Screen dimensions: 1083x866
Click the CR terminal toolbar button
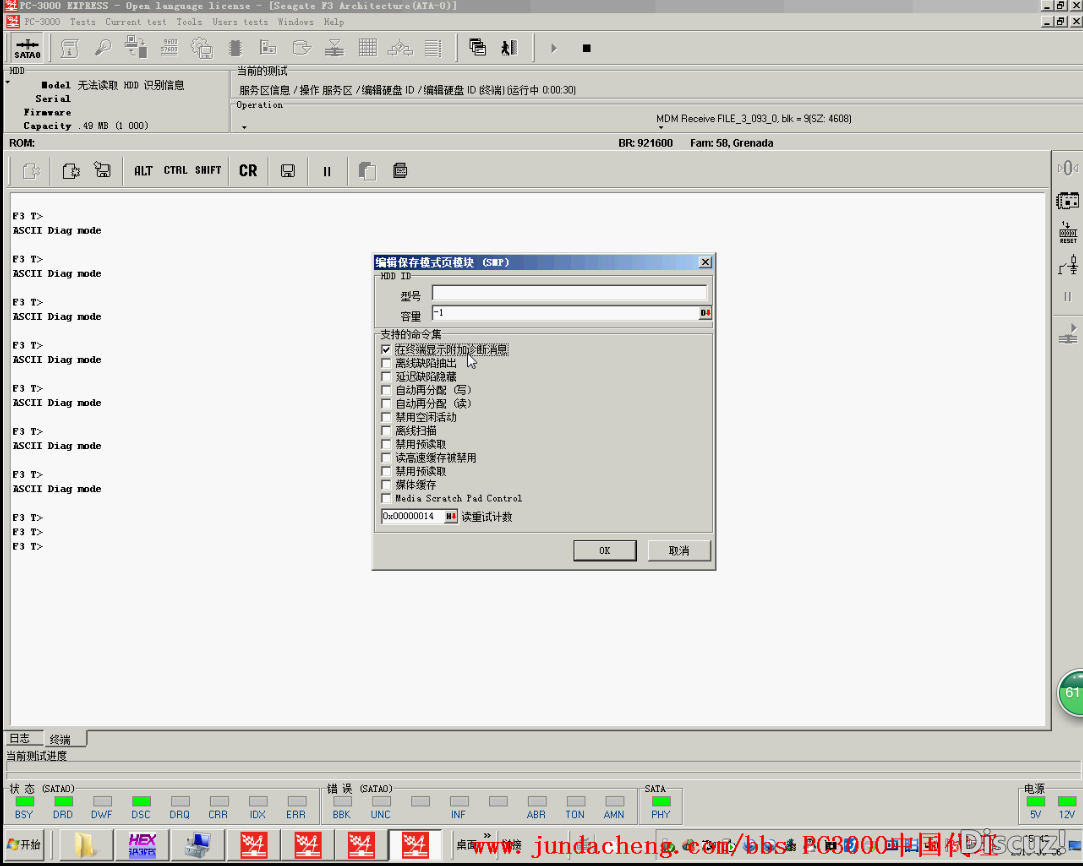(x=248, y=171)
